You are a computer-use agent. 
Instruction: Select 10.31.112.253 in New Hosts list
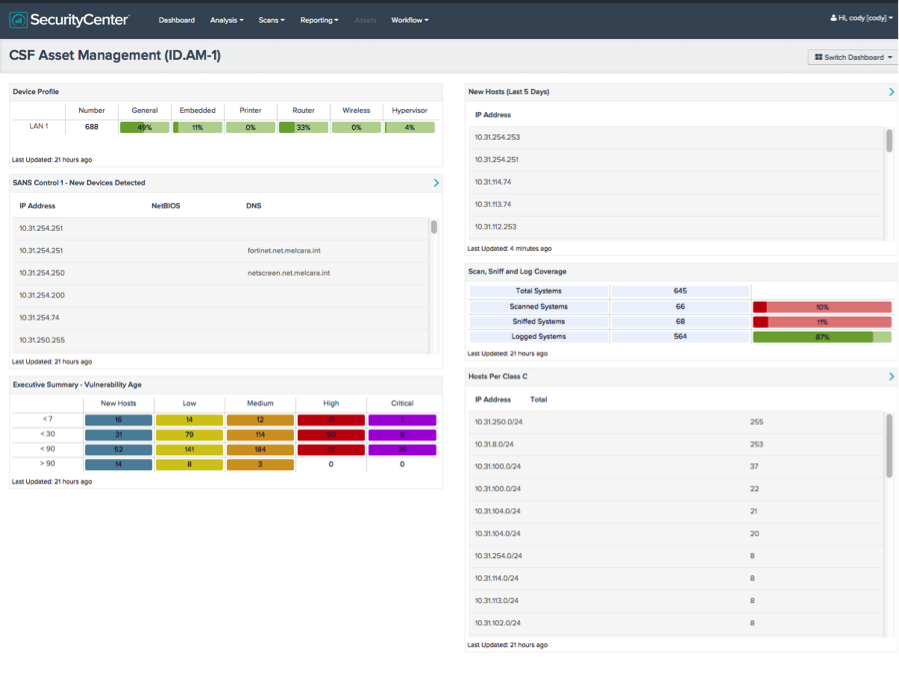point(677,227)
